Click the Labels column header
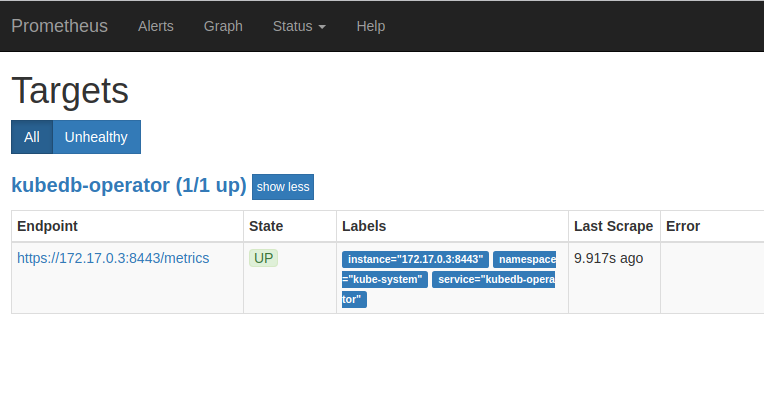 pyautogui.click(x=363, y=226)
